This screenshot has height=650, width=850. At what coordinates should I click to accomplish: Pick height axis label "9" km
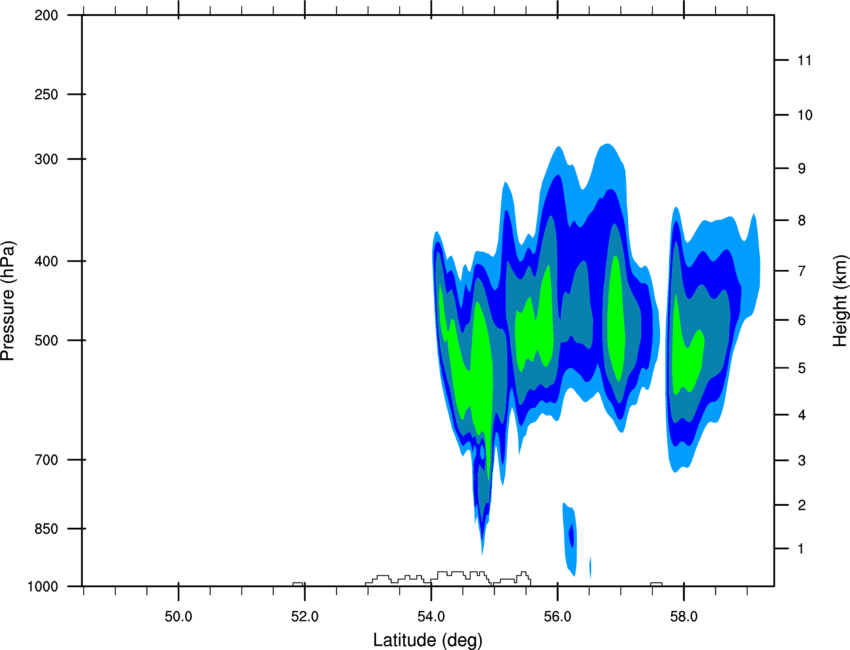802,169
